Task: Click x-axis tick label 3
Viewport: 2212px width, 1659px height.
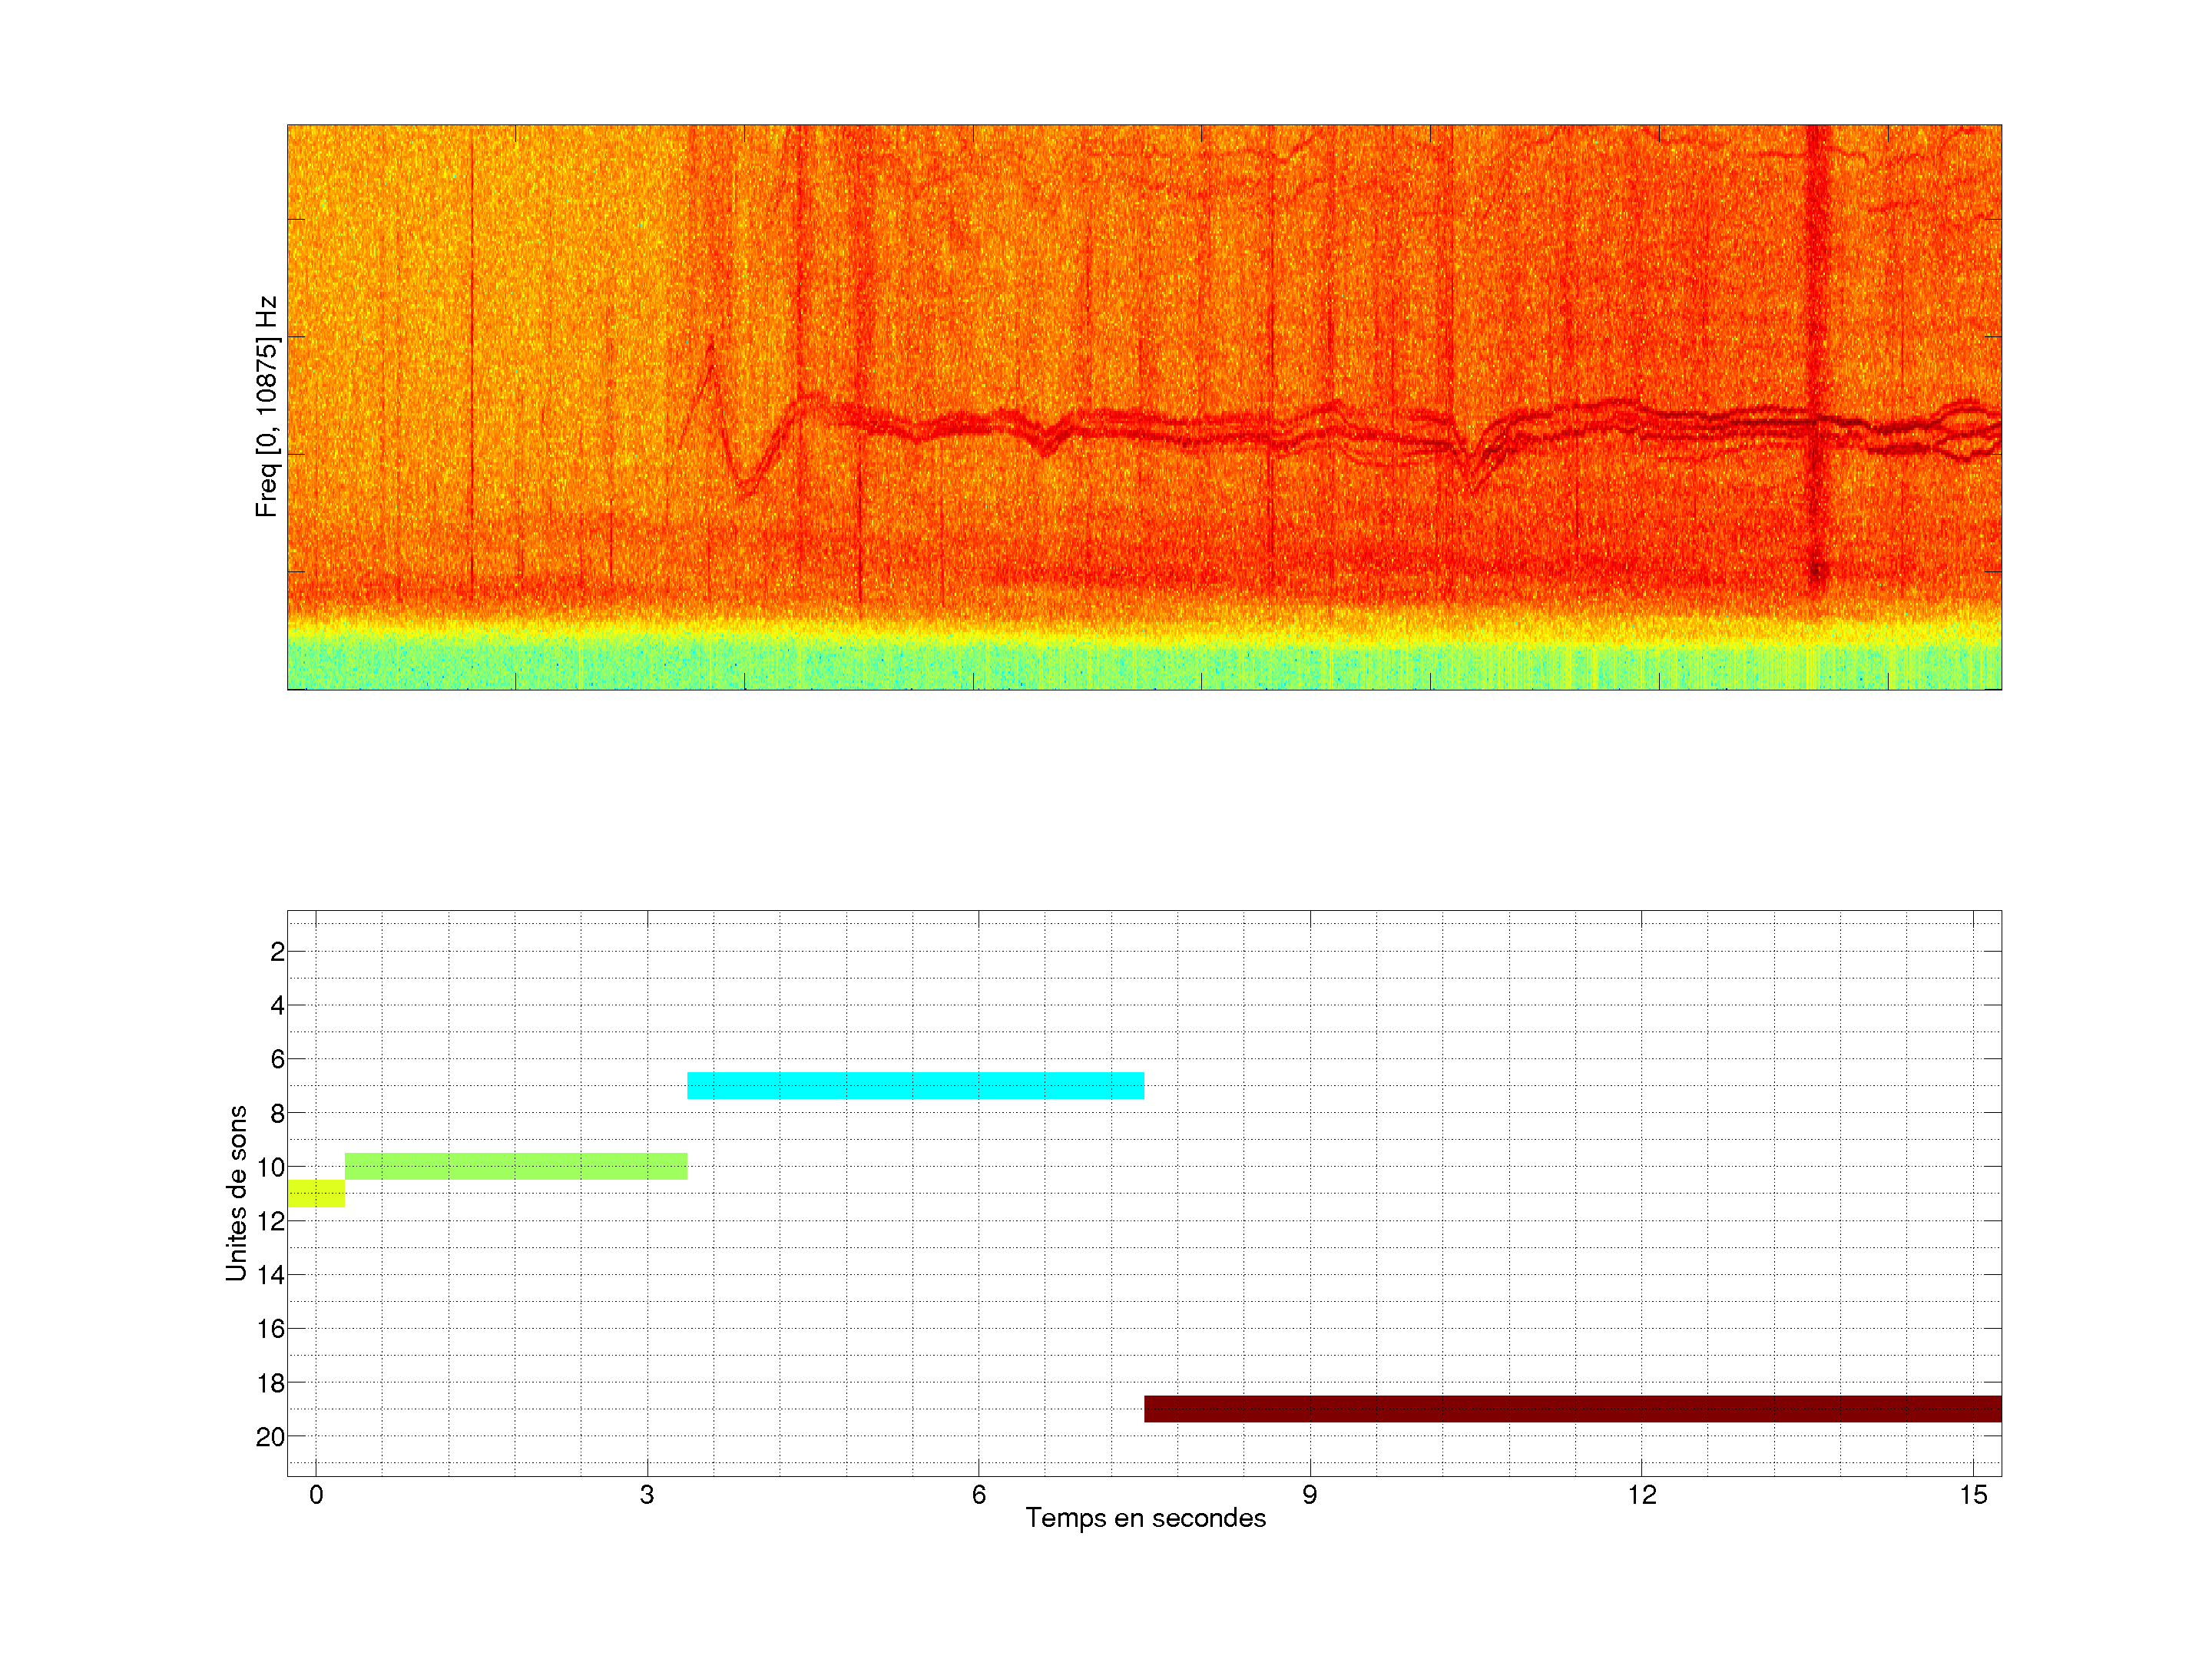Action: tap(647, 1495)
